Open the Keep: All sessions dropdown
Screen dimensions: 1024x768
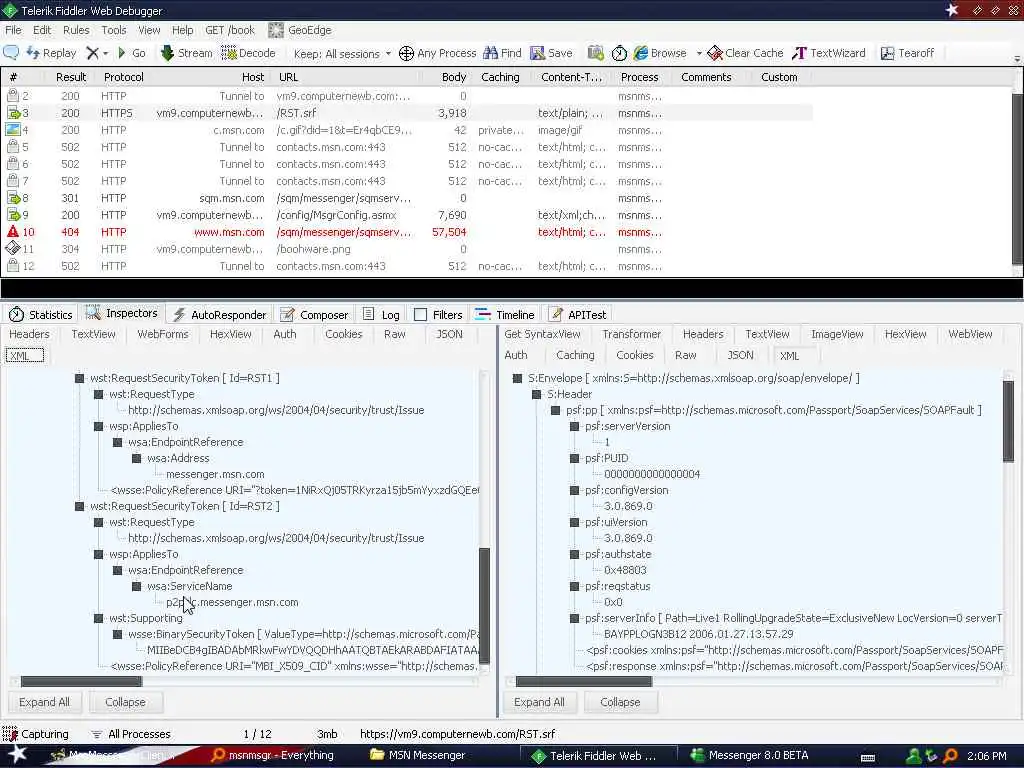342,54
